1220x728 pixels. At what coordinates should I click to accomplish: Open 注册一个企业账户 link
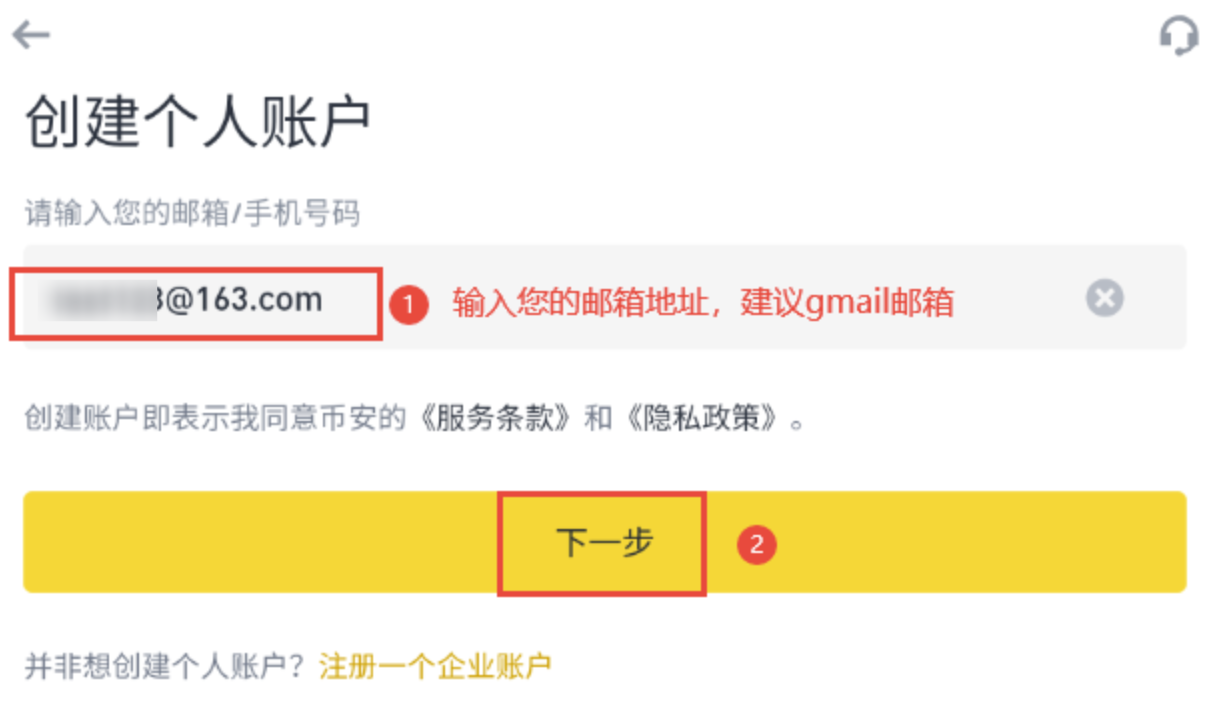(x=435, y=665)
